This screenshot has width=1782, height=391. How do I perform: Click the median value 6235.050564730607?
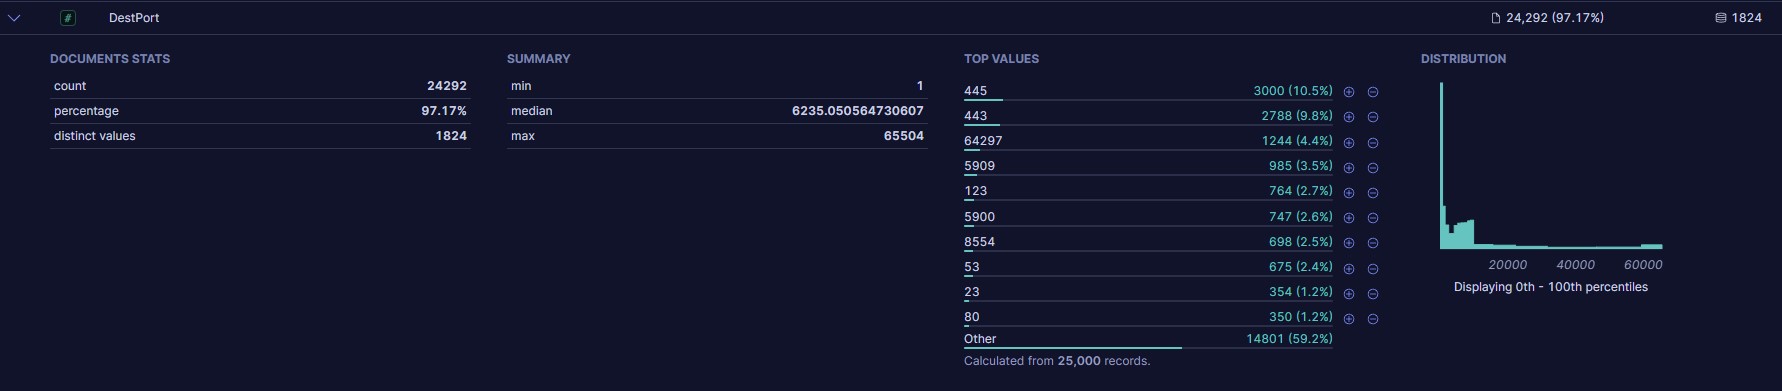858,111
